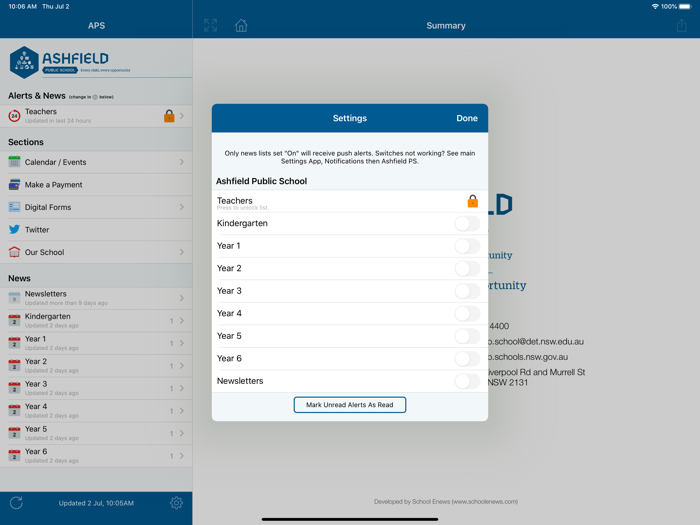The image size is (700, 525).
Task: Tap the Newsletters calendar icon in sidebar
Action: (14, 297)
